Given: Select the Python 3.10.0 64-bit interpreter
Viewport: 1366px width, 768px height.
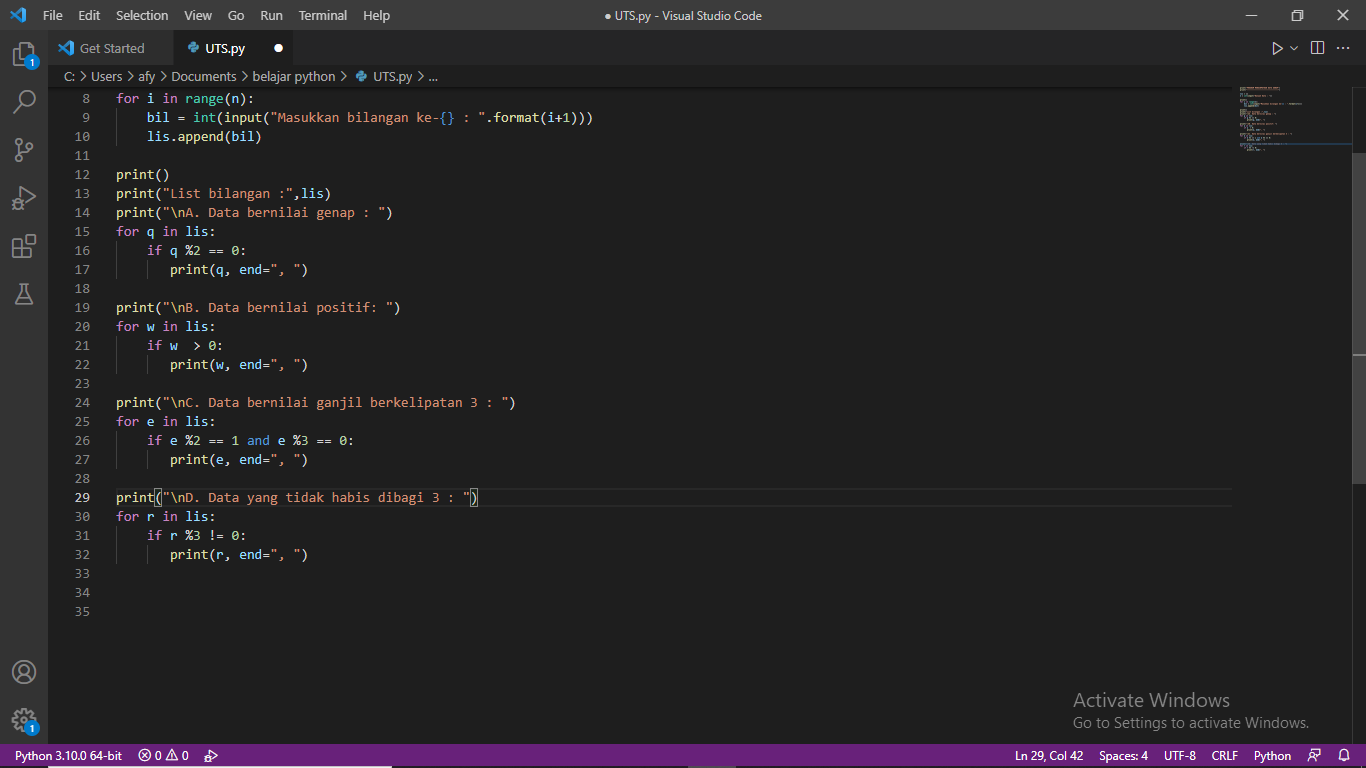Looking at the screenshot, I should pos(68,756).
